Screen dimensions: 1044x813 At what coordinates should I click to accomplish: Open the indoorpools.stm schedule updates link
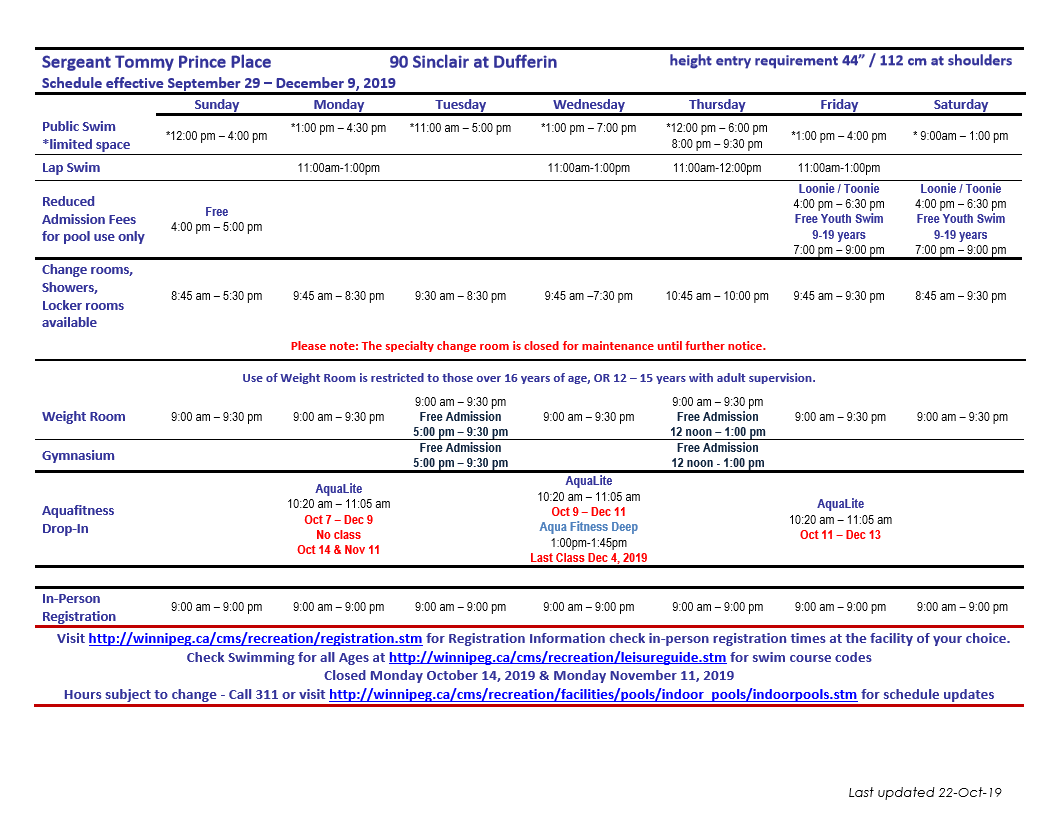(592, 694)
